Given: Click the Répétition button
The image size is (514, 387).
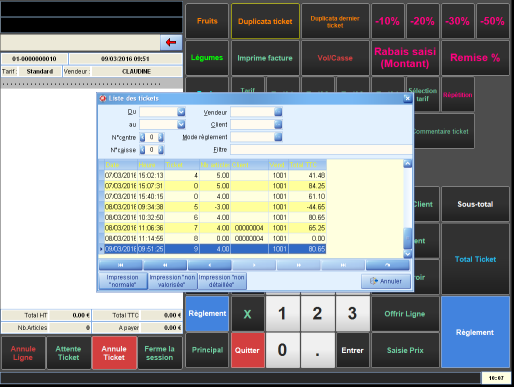Looking at the screenshot, I should coord(458,95).
